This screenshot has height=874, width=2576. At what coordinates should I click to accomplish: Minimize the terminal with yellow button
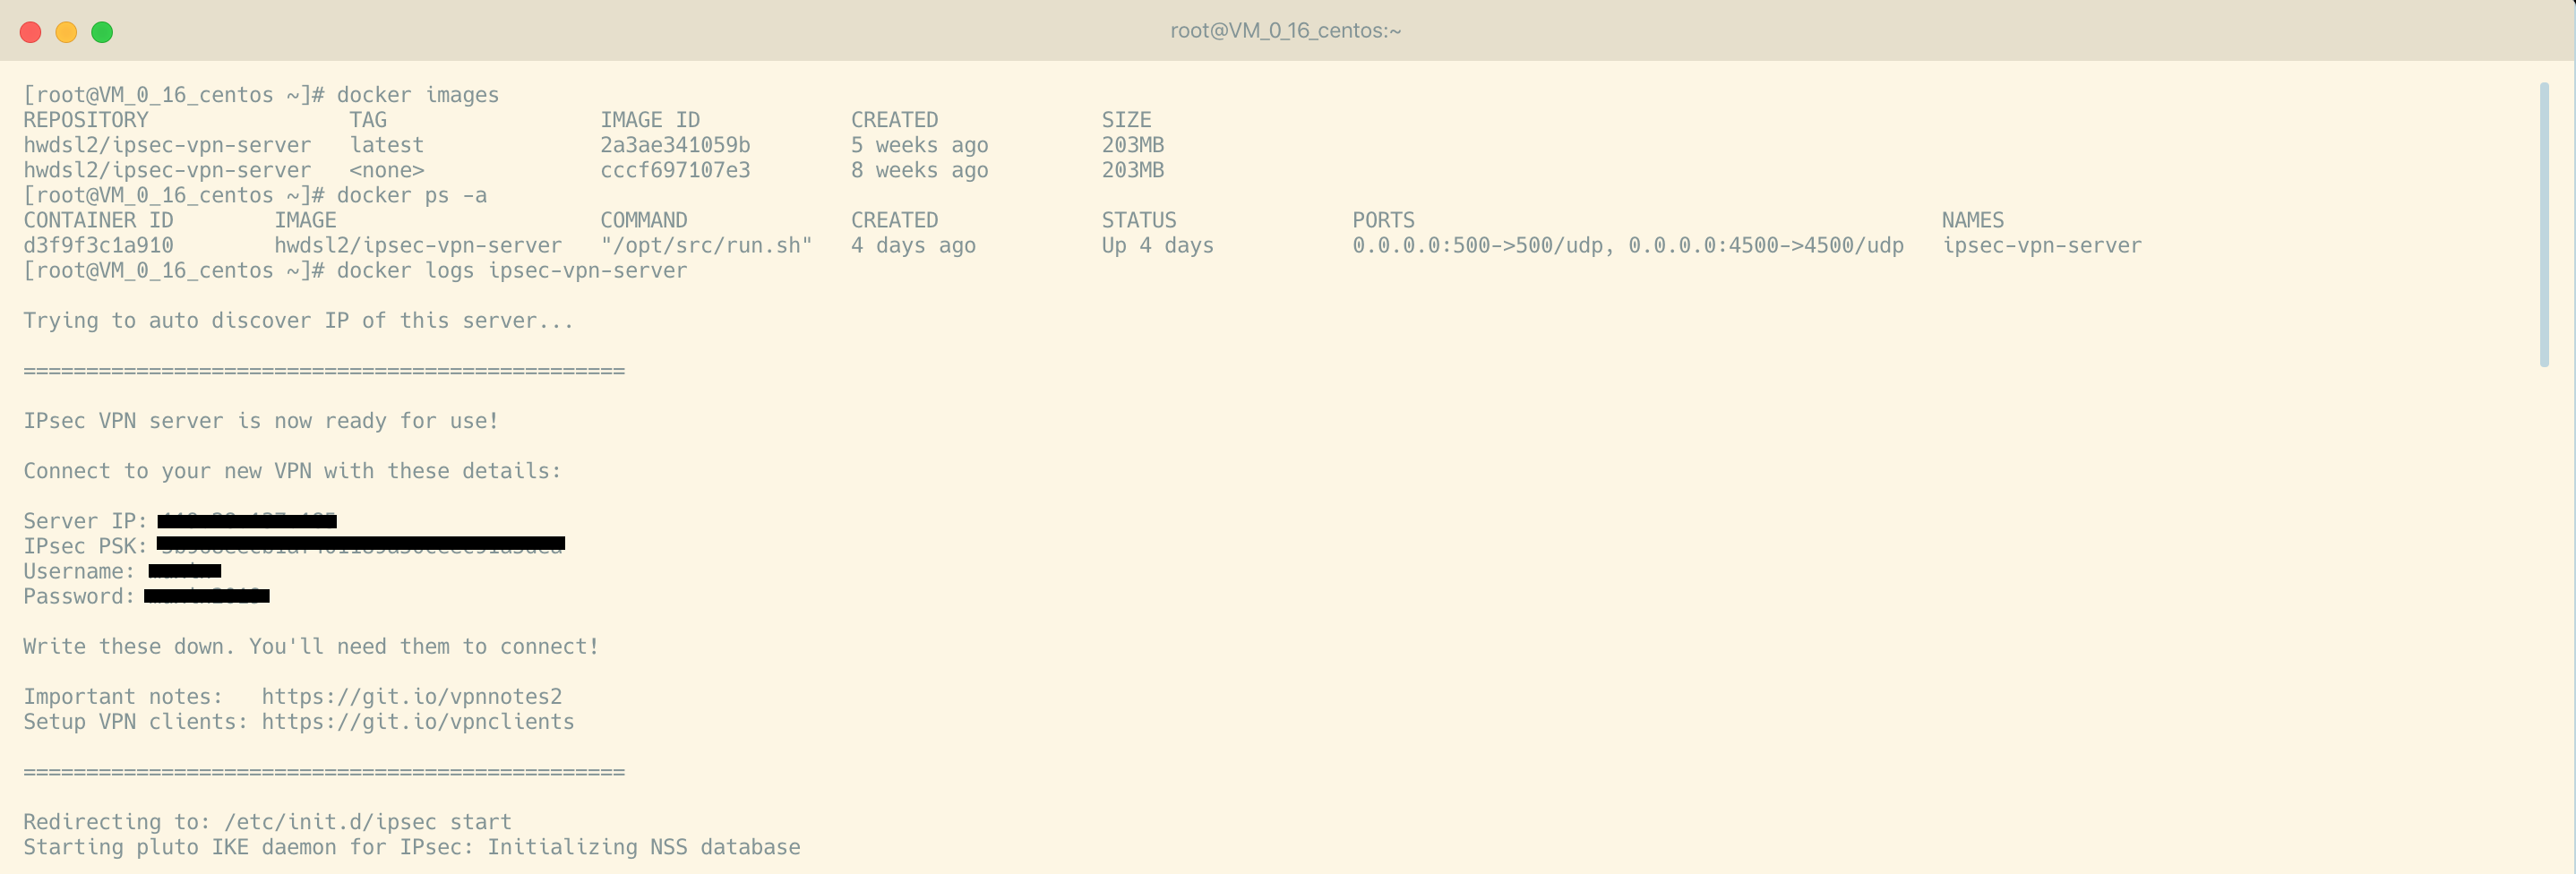click(x=66, y=32)
